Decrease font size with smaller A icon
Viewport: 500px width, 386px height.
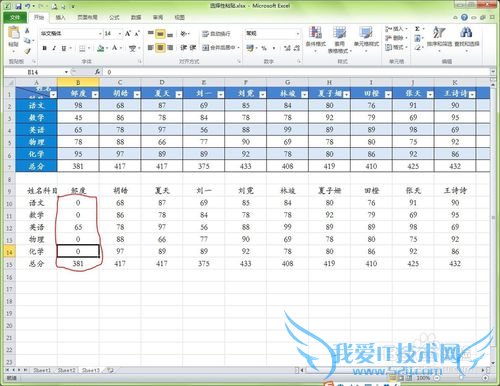[137, 33]
